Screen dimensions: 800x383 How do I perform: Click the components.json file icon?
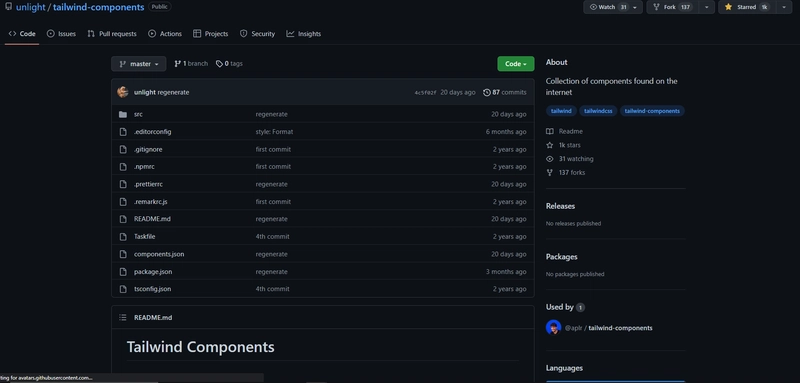pos(122,254)
